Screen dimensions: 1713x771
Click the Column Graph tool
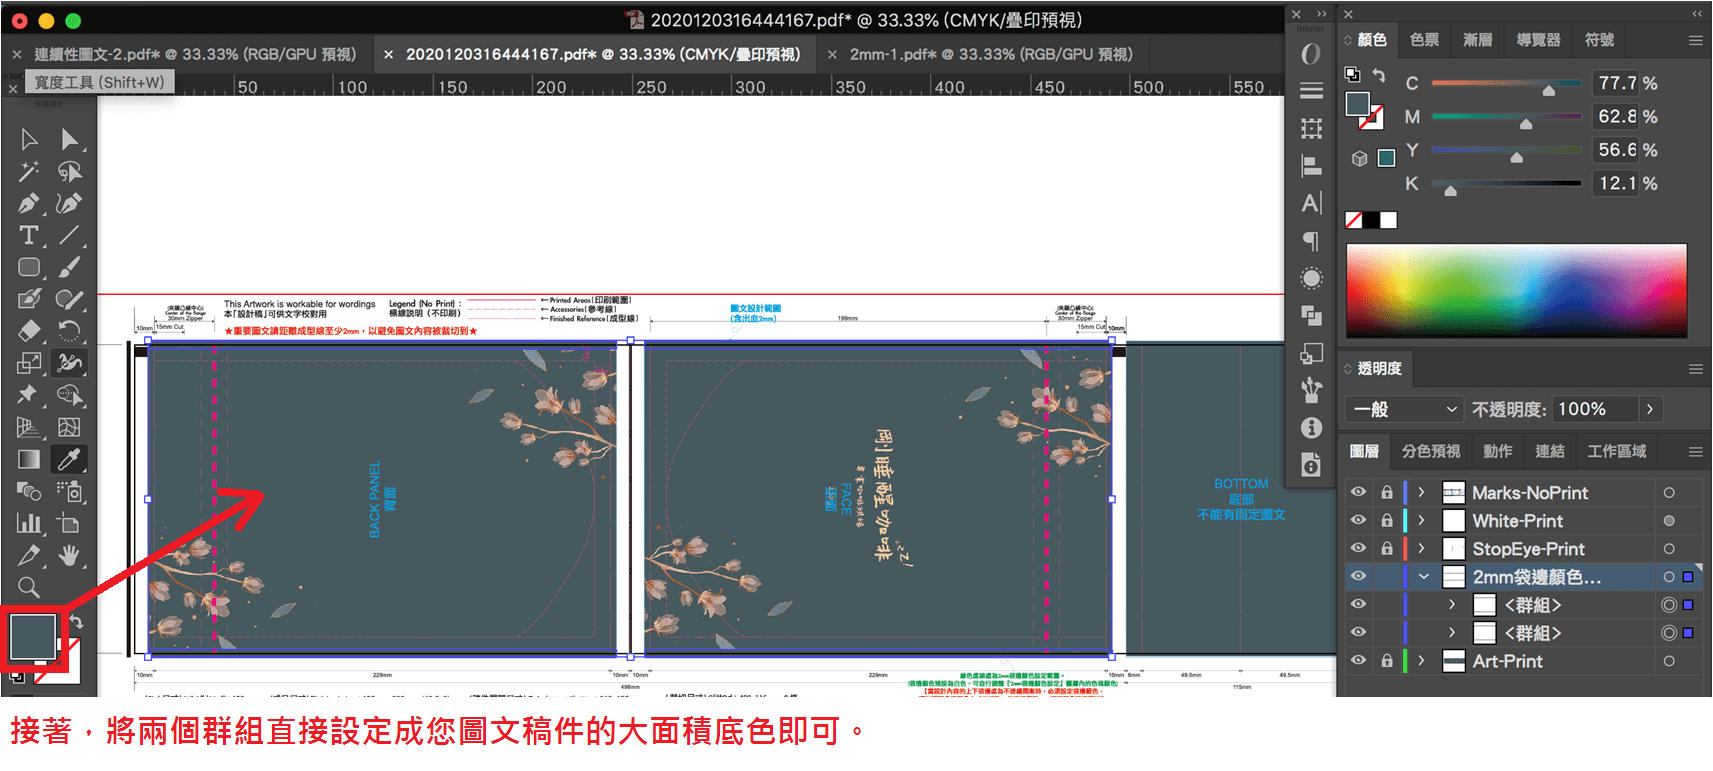tap(29, 523)
